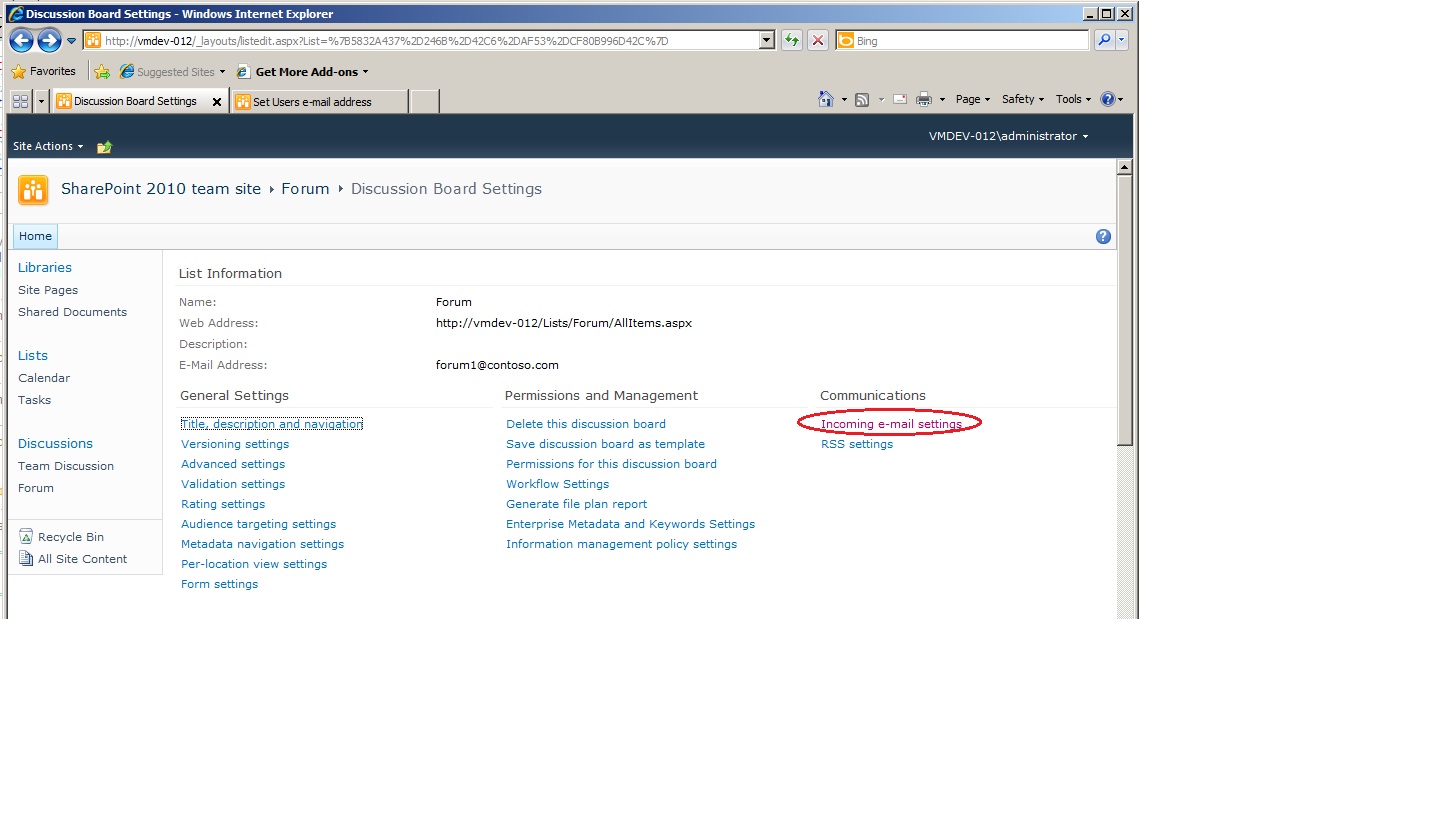
Task: Open Versioning settings
Action: (235, 444)
